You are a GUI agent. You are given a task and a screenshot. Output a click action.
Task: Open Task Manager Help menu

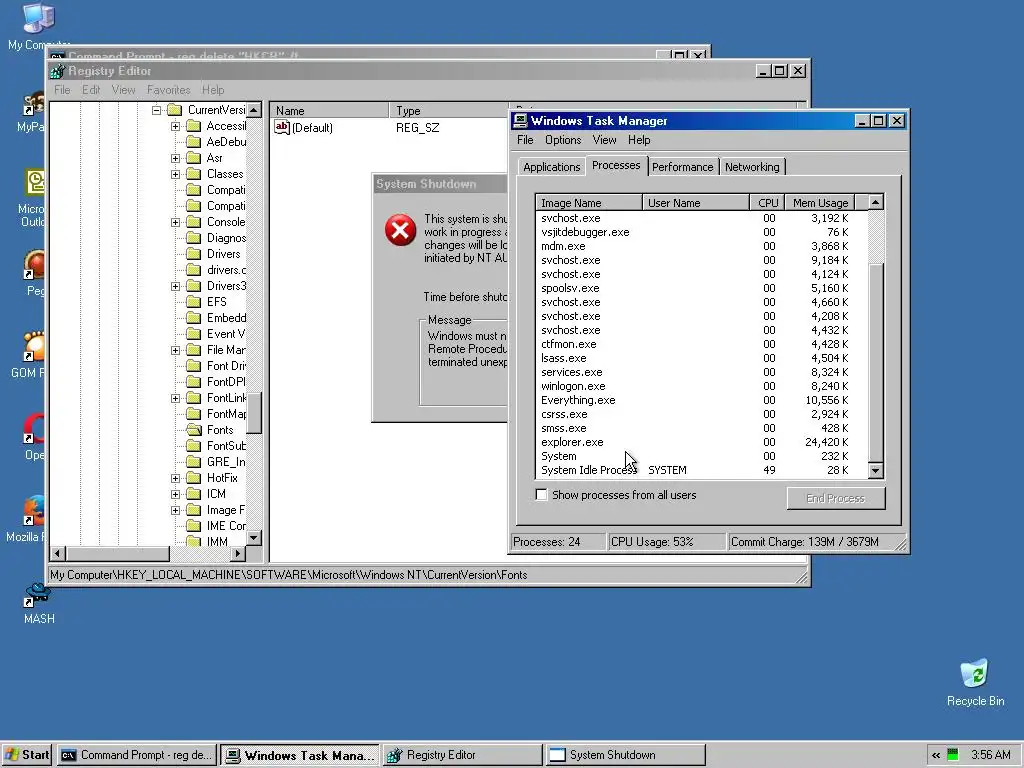pos(639,140)
